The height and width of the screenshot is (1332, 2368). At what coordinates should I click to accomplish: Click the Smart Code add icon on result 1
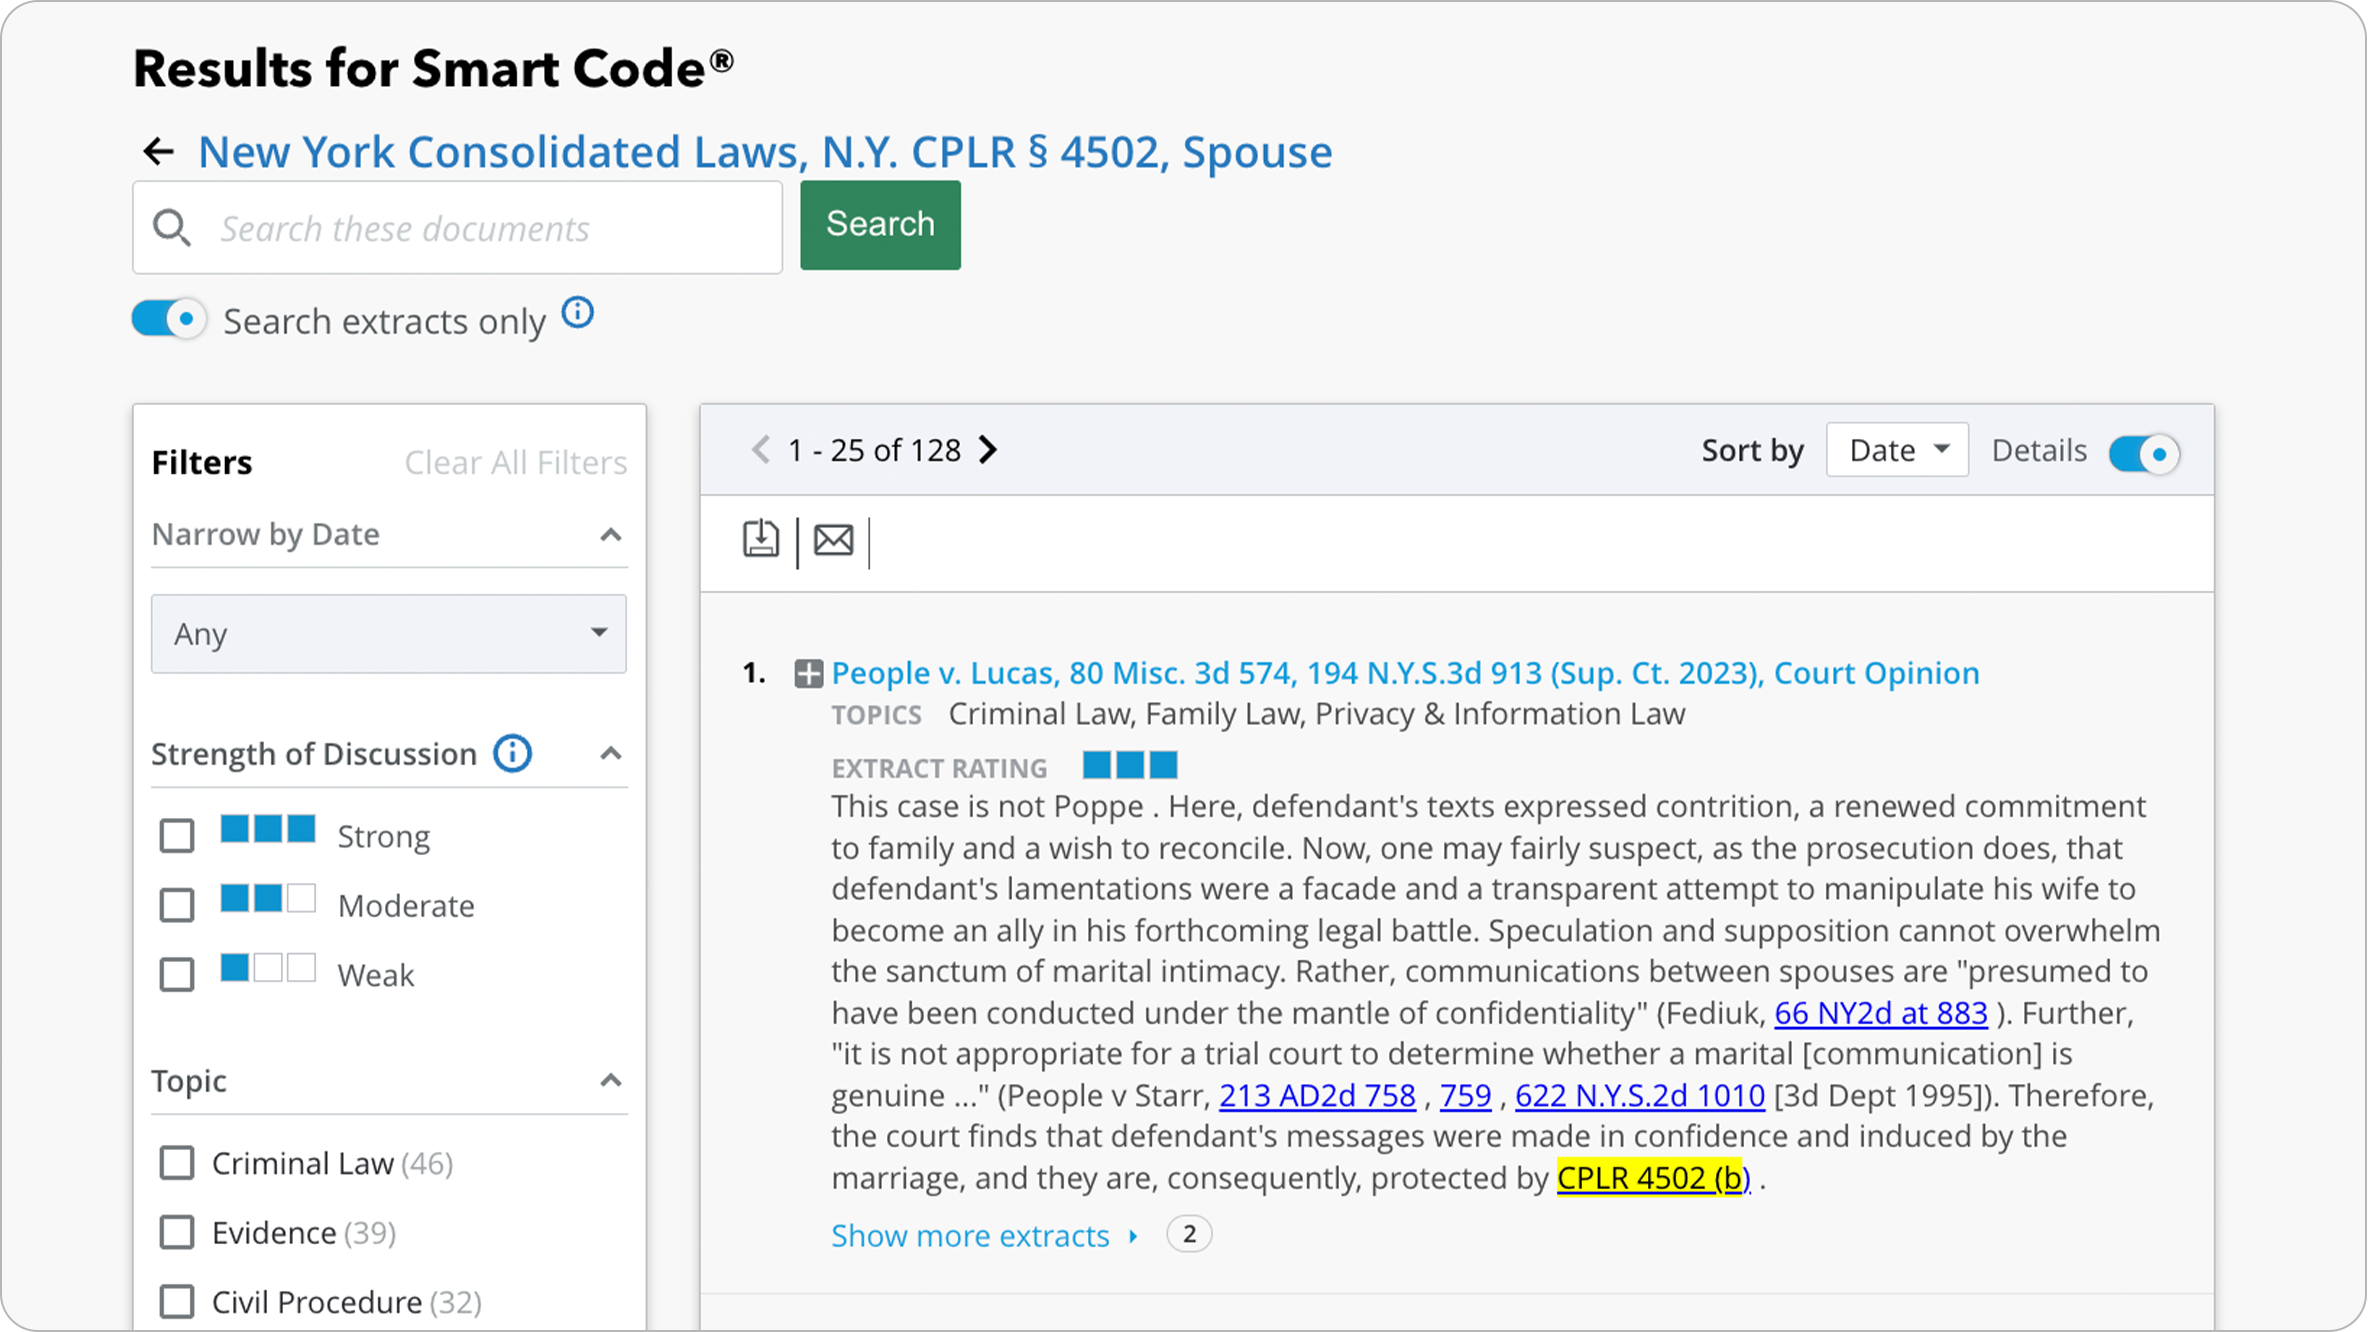(807, 672)
